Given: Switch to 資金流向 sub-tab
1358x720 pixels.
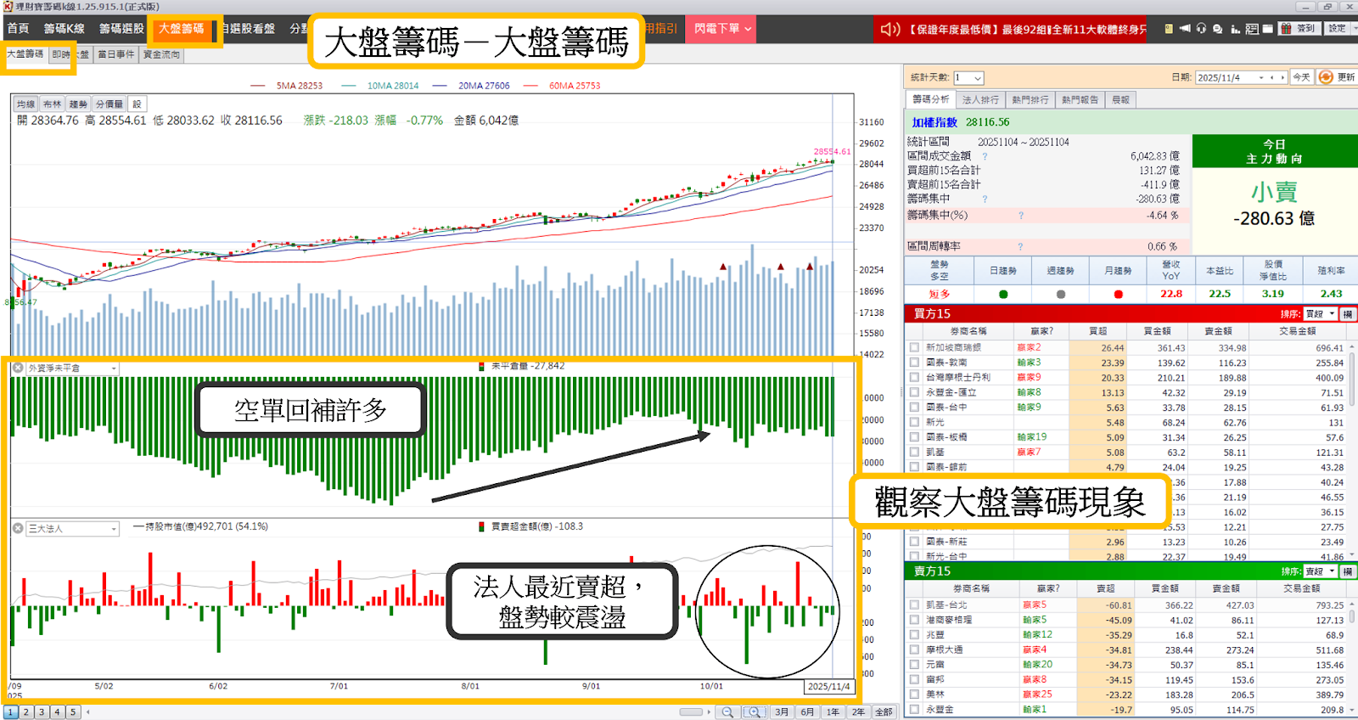Looking at the screenshot, I should (162, 55).
